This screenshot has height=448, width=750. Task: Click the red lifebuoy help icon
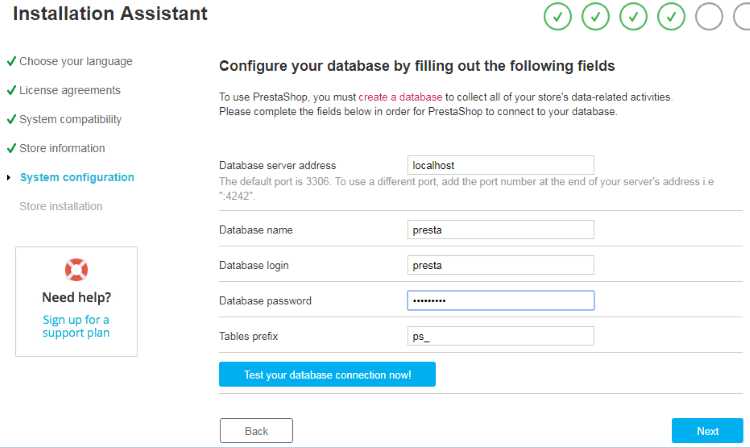point(77,270)
